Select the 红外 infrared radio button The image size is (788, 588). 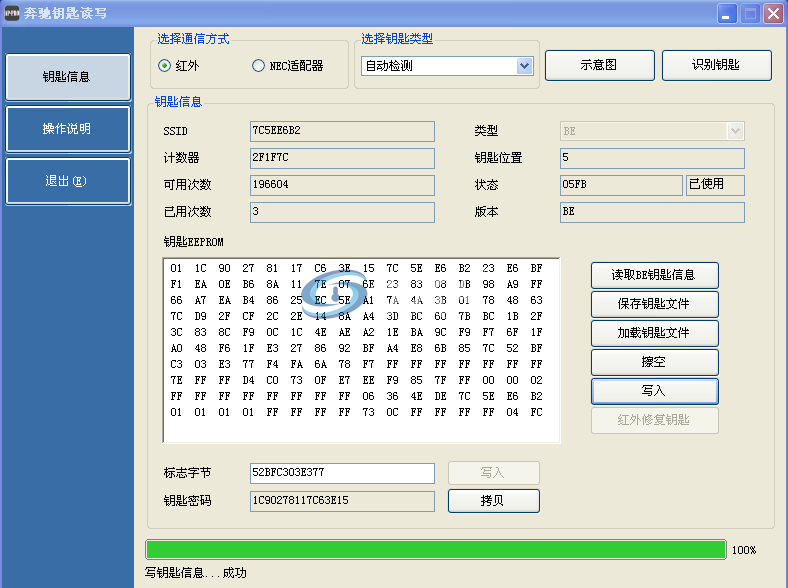[164, 66]
